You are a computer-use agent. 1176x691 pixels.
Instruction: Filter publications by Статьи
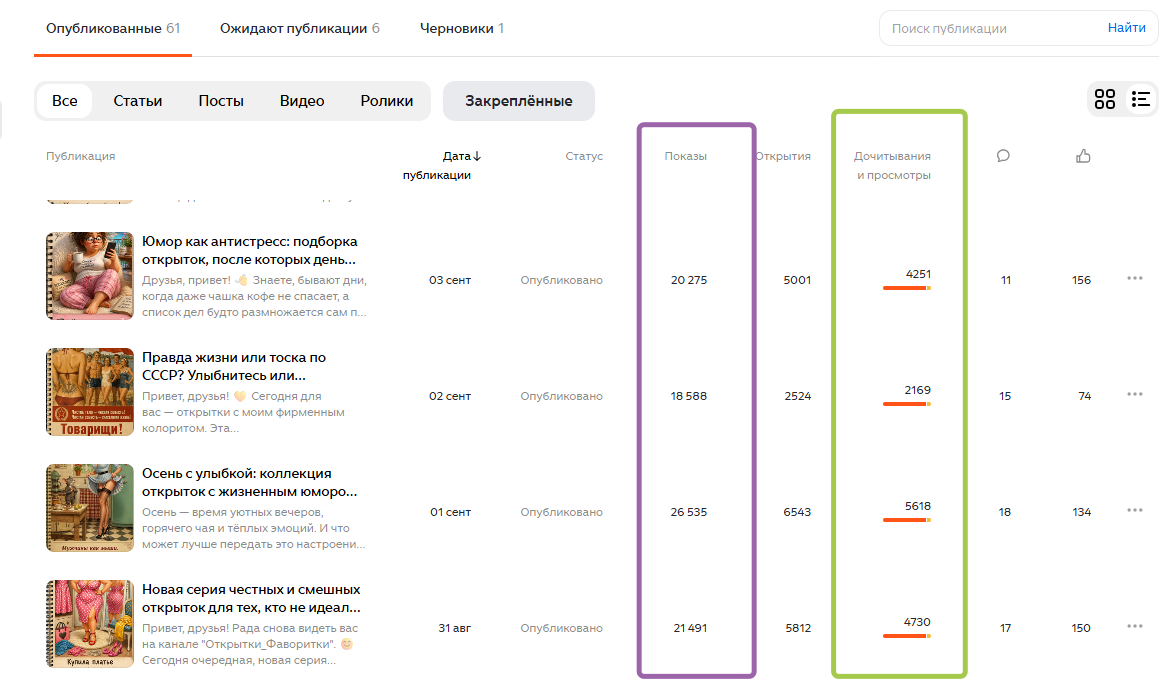click(x=138, y=101)
